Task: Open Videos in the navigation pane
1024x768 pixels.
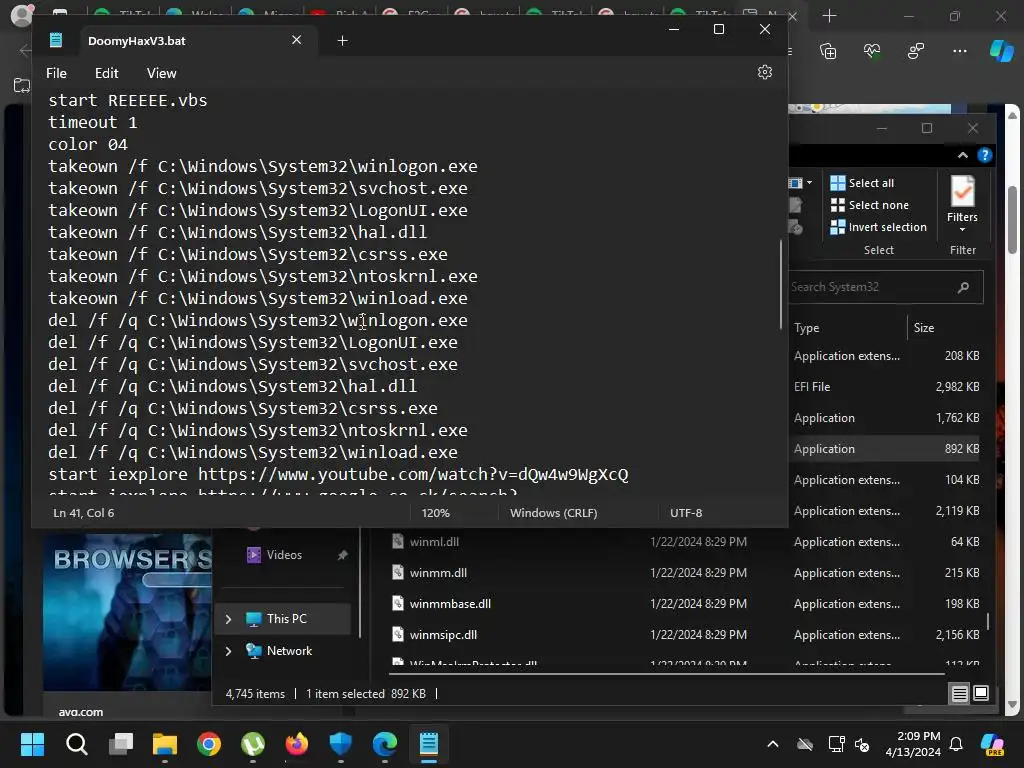Action: point(283,554)
